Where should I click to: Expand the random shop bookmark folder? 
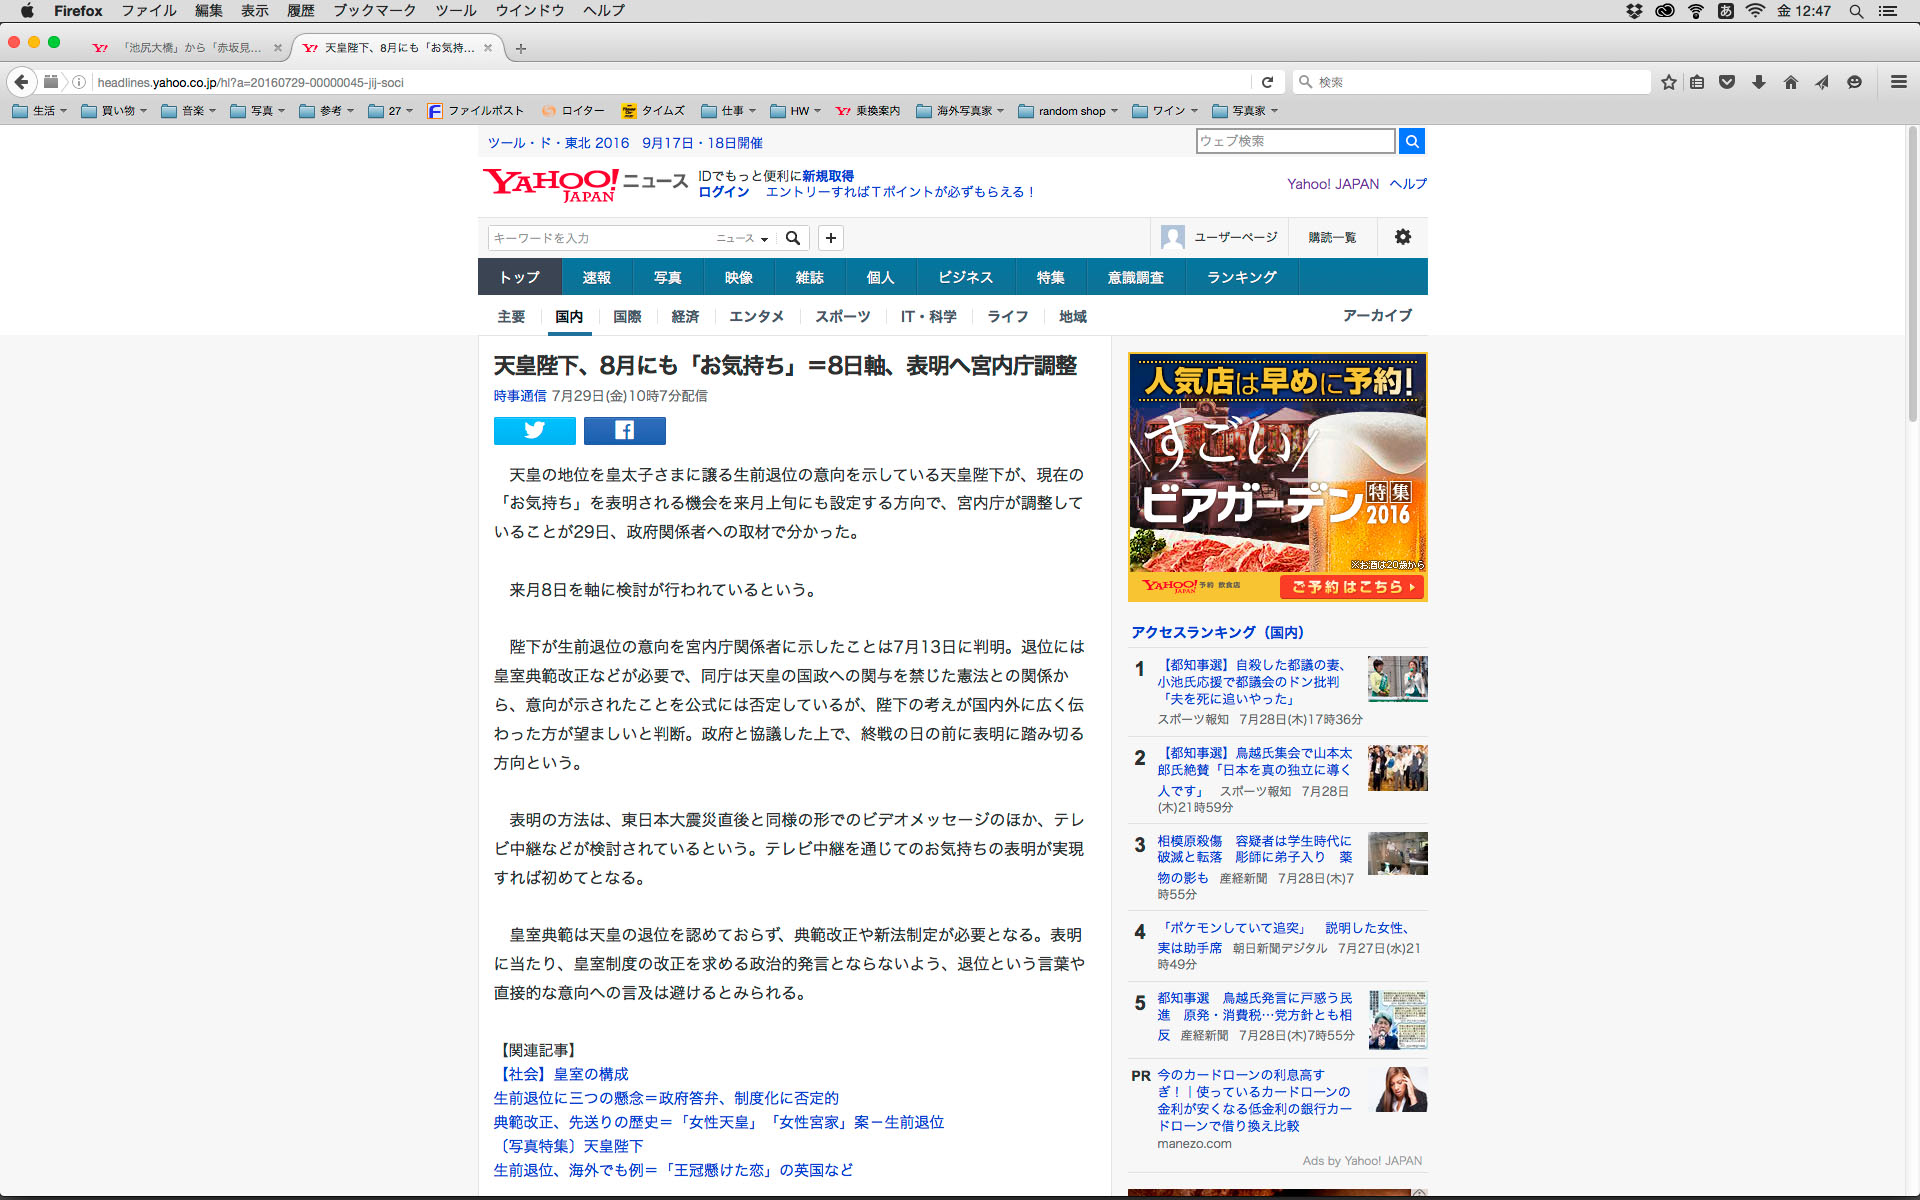[x=1068, y=111]
